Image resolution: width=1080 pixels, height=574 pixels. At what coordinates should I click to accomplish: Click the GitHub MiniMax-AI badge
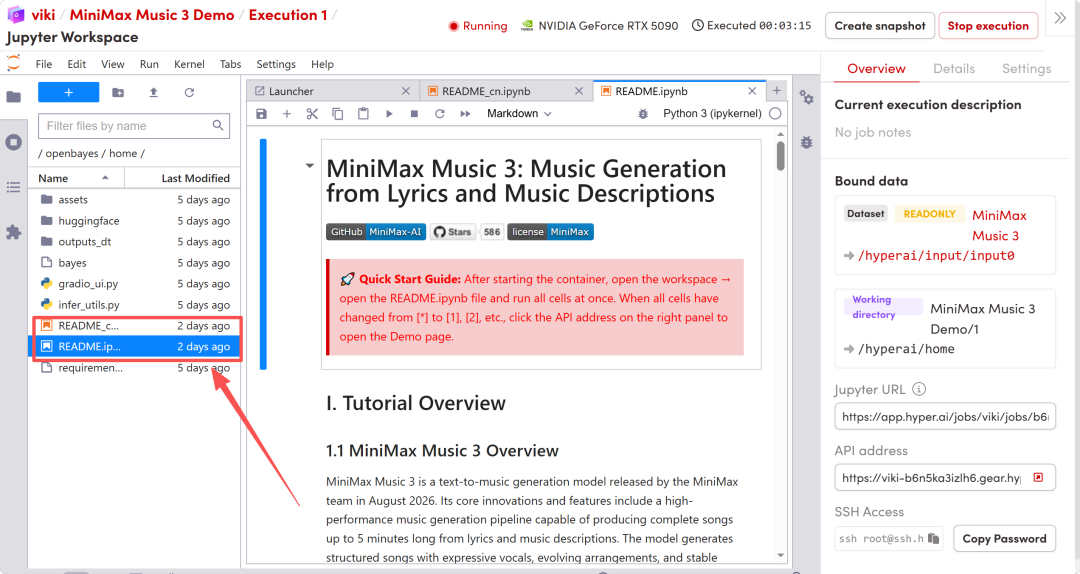point(376,232)
